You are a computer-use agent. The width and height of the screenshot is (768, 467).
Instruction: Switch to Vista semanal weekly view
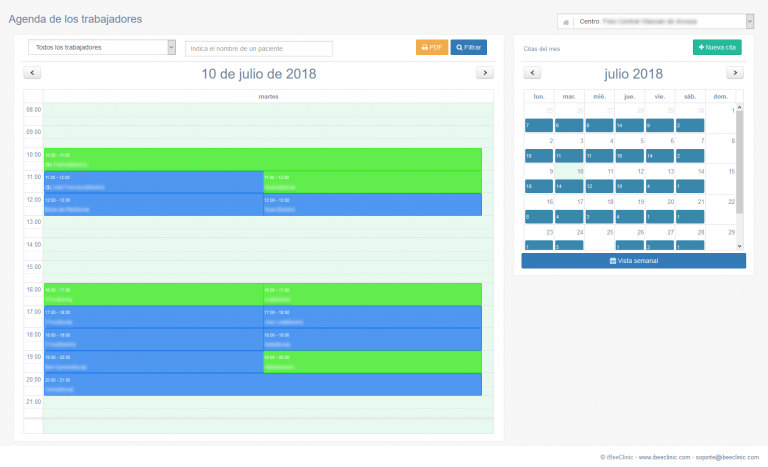[x=633, y=261]
